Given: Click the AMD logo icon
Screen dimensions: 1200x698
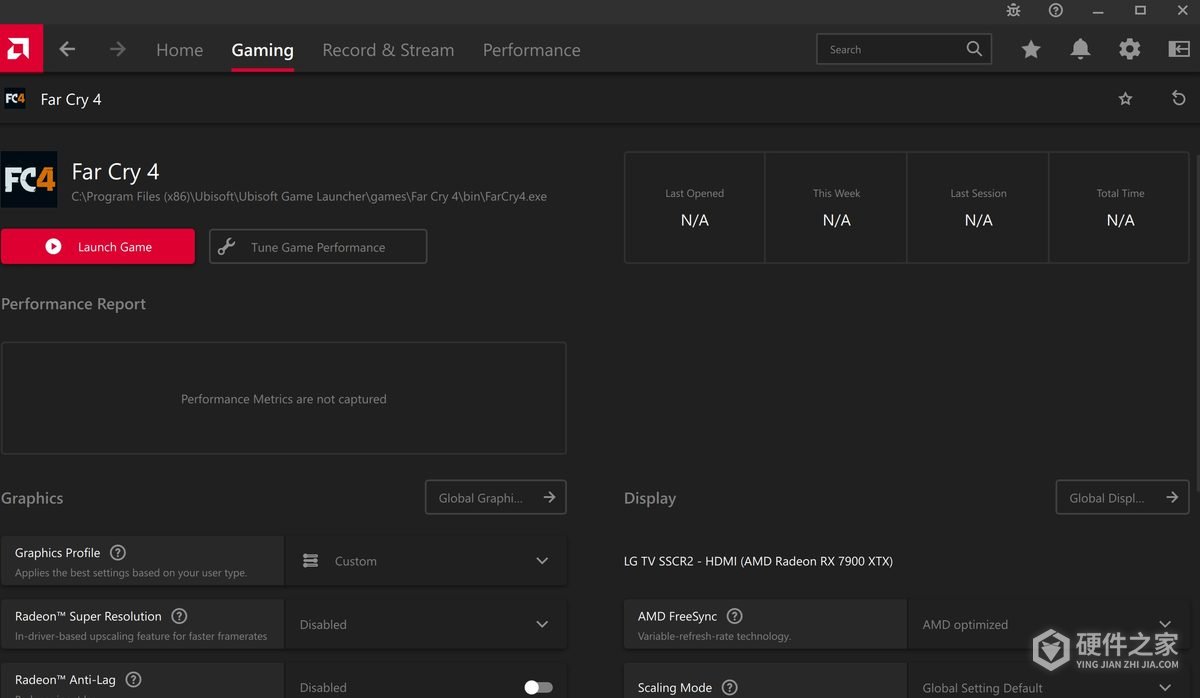Looking at the screenshot, I should pos(21,49).
